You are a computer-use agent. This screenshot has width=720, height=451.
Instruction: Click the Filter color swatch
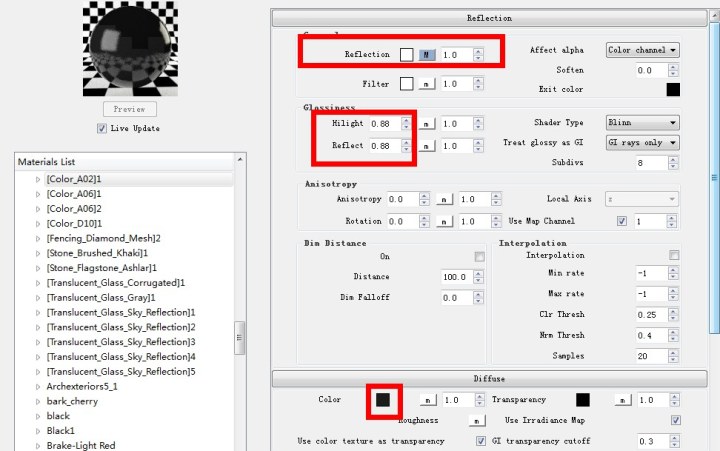[406, 84]
